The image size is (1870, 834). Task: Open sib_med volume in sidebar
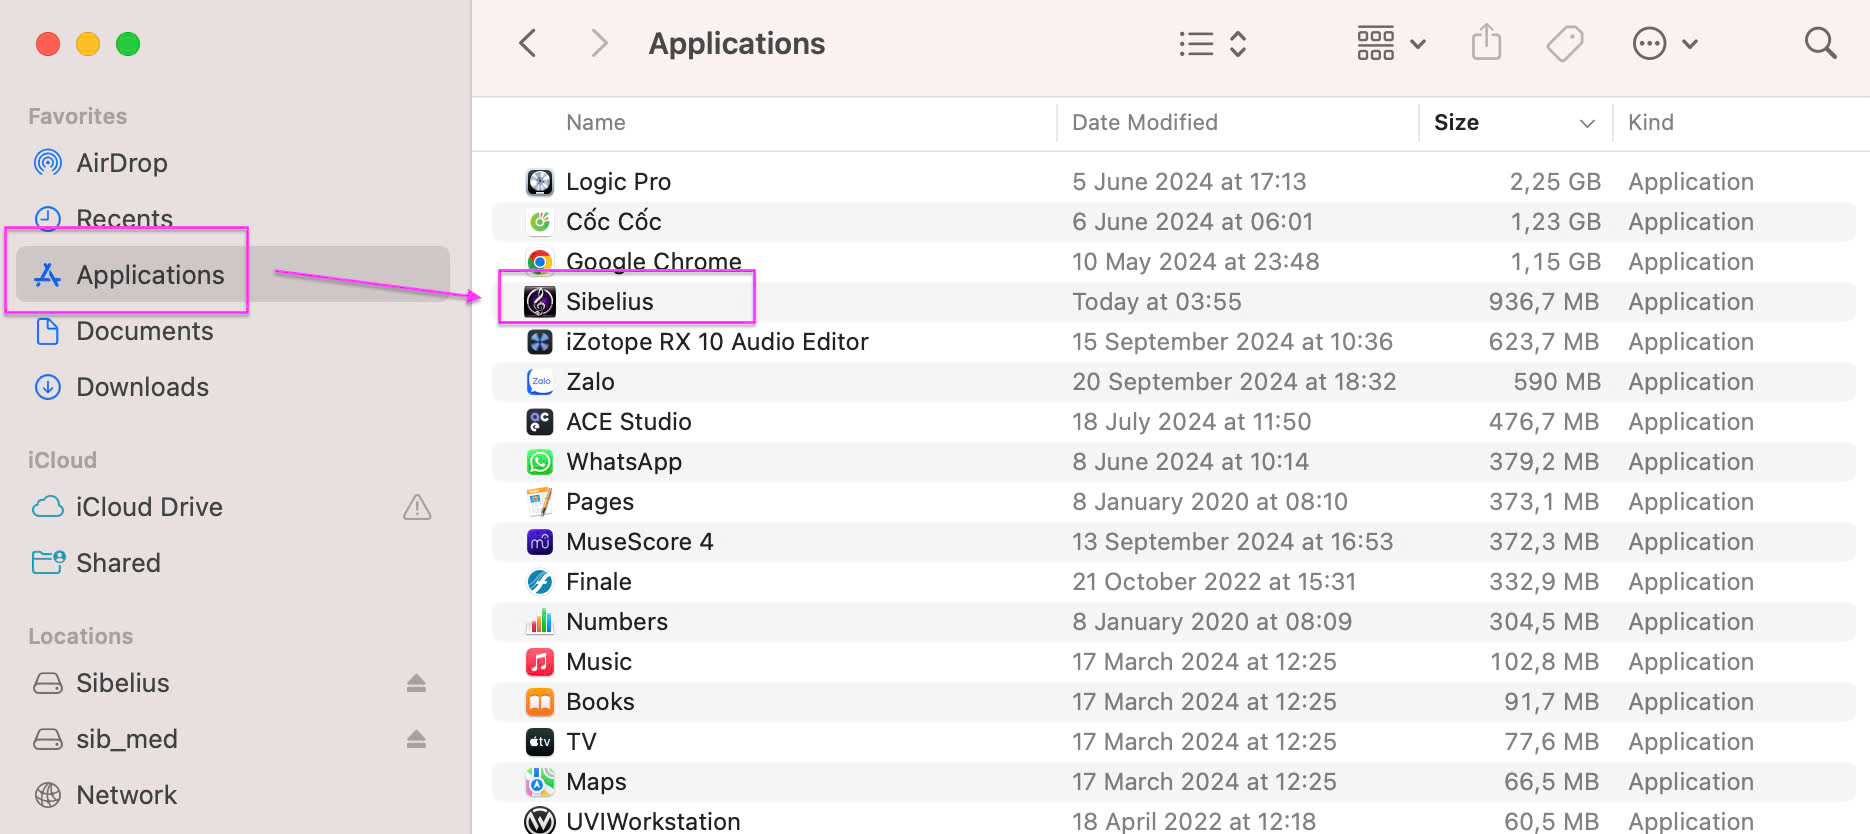(232, 739)
